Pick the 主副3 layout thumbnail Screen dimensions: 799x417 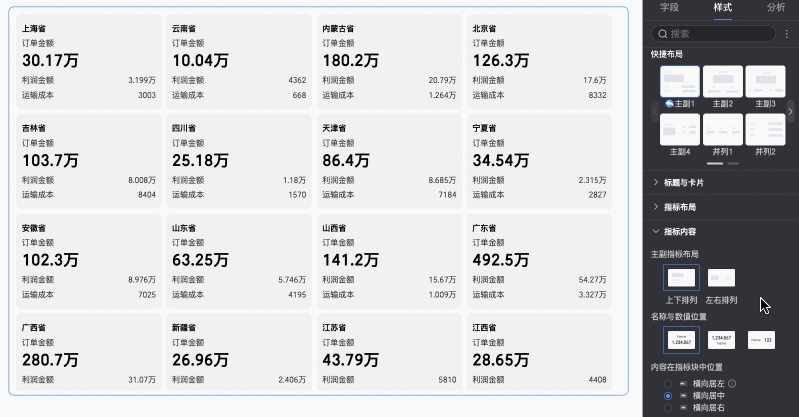coord(765,82)
